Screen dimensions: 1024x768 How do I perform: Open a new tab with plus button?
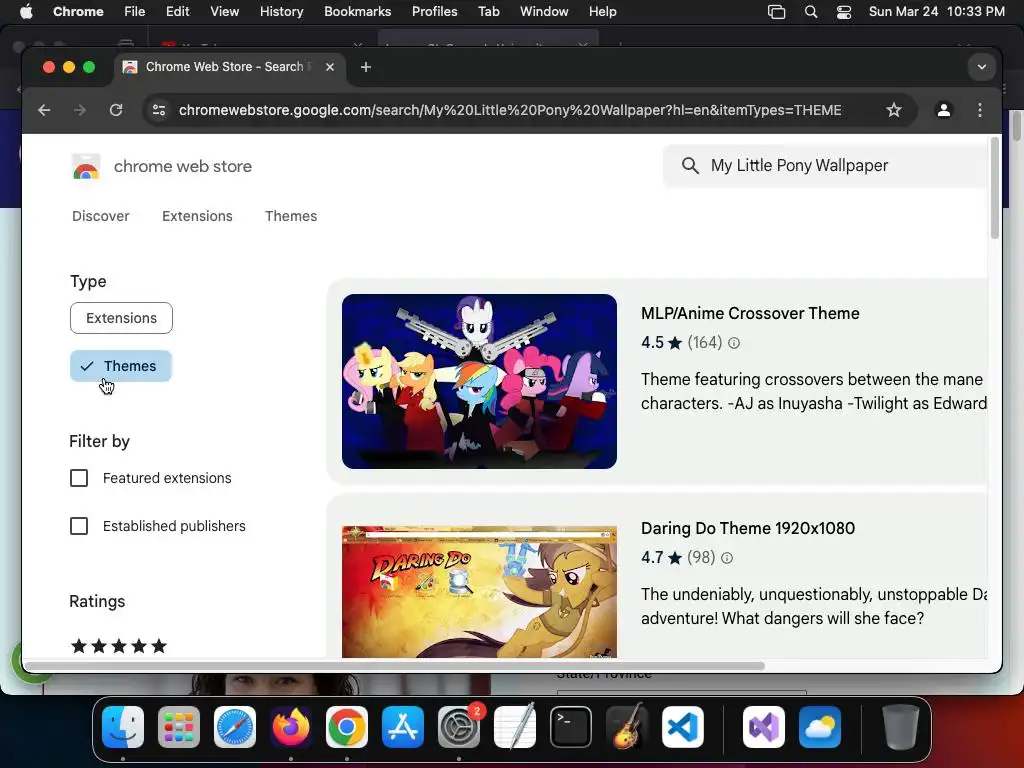click(x=366, y=67)
